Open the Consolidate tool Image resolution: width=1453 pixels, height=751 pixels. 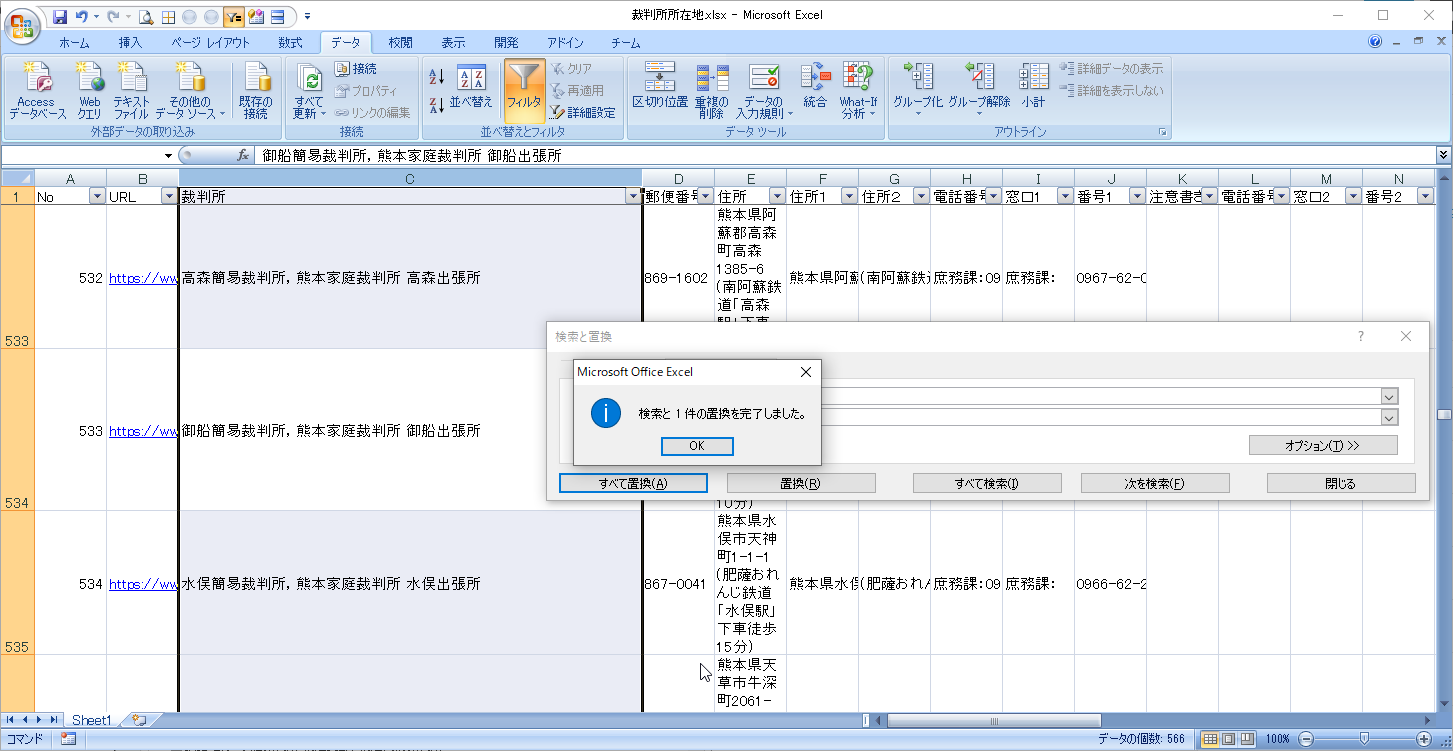(816, 88)
